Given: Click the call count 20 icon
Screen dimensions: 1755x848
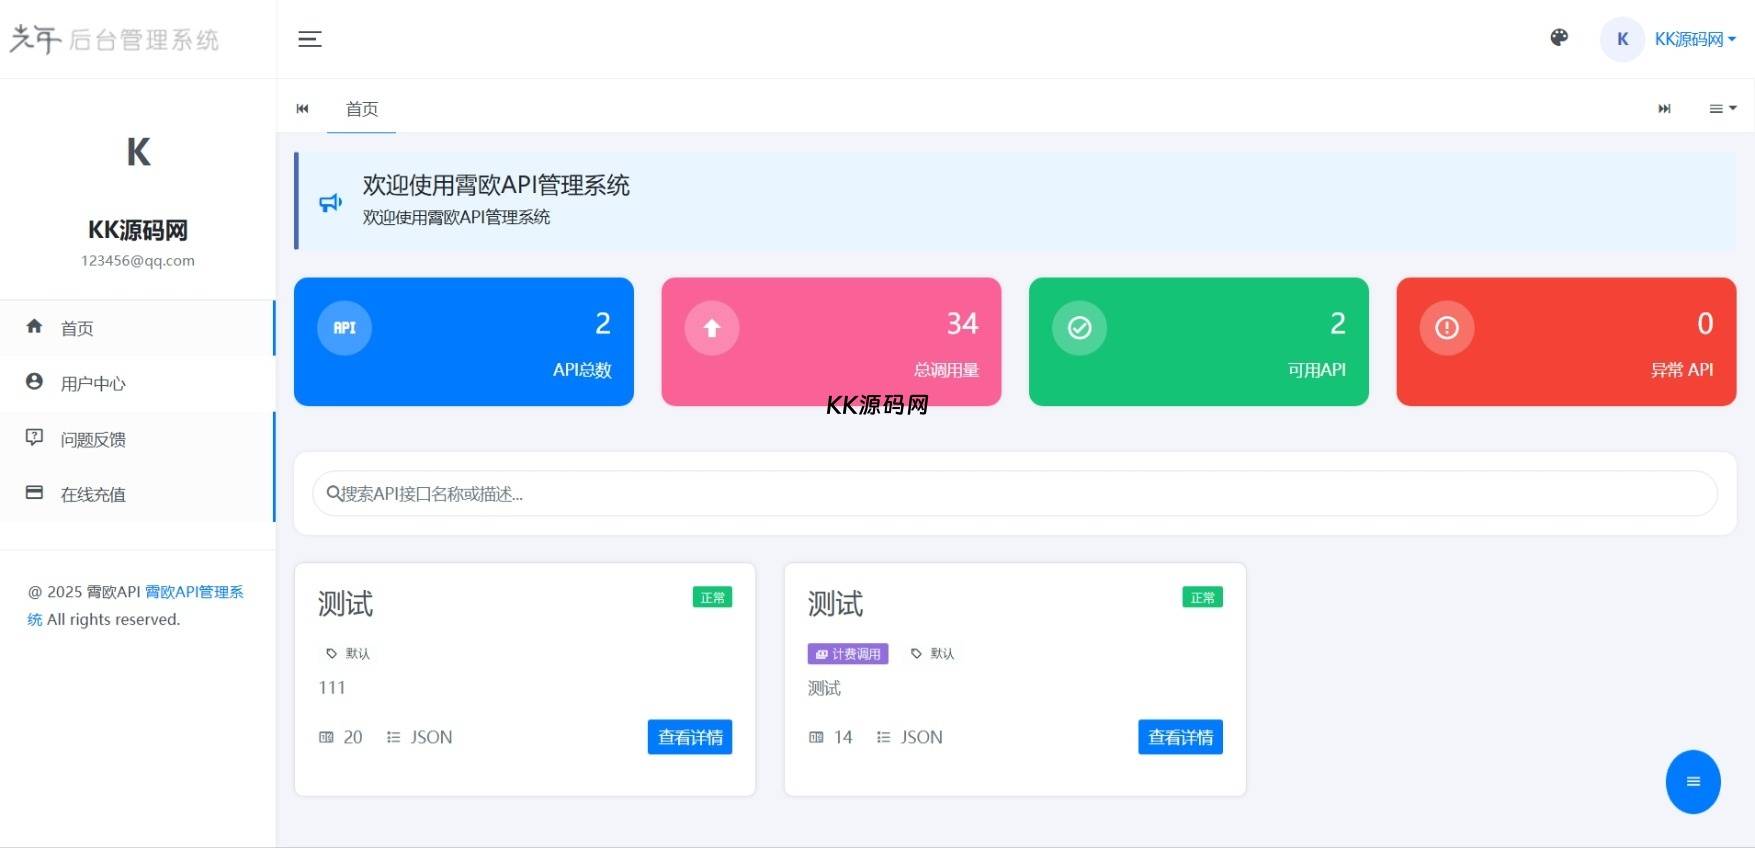Looking at the screenshot, I should click(326, 737).
